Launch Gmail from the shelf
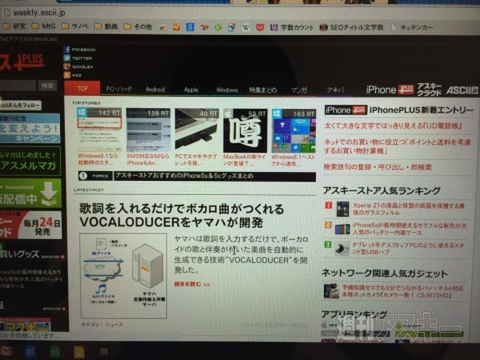This screenshot has height=360, width=480. pyautogui.click(x=6, y=351)
